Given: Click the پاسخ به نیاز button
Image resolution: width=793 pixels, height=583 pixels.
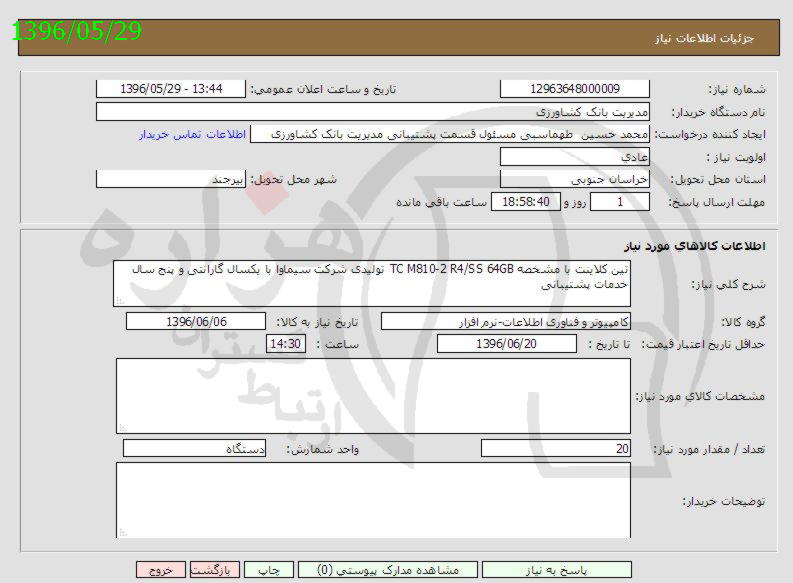Looking at the screenshot, I should [x=557, y=569].
